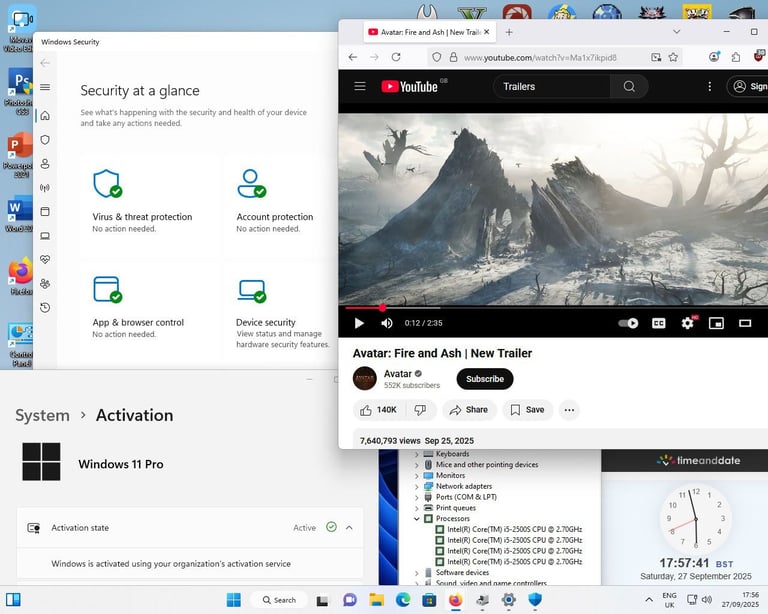This screenshot has width=768, height=614.
Task: Collapse Processors node in Device Manager
Action: (x=417, y=519)
